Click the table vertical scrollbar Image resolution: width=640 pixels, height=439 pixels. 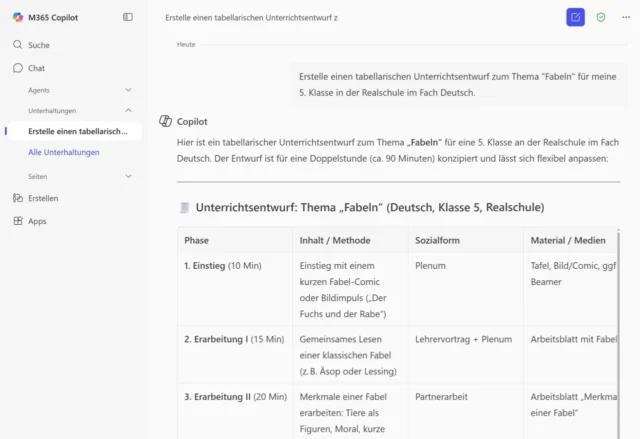(619, 333)
